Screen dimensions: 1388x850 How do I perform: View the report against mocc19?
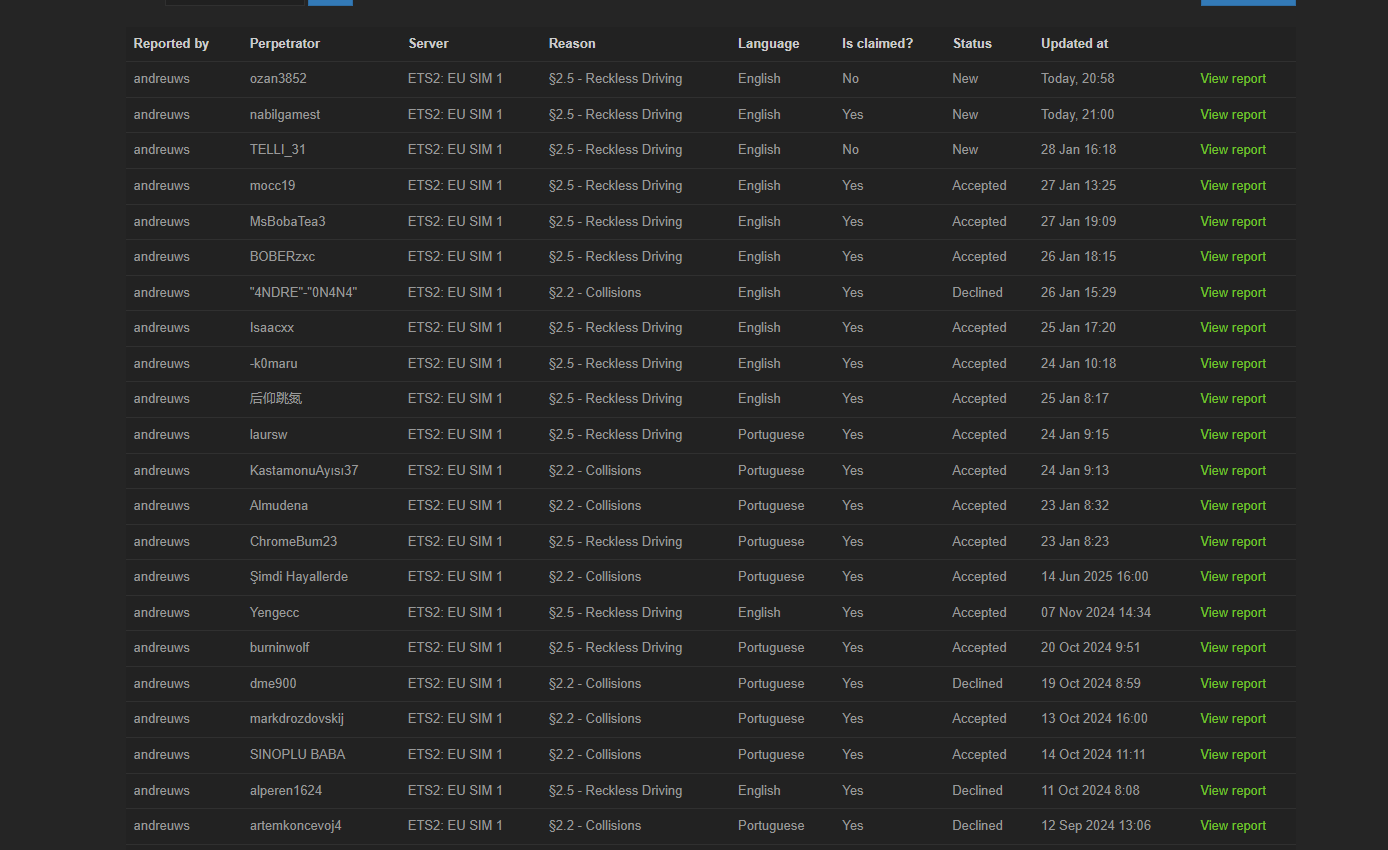(1232, 186)
